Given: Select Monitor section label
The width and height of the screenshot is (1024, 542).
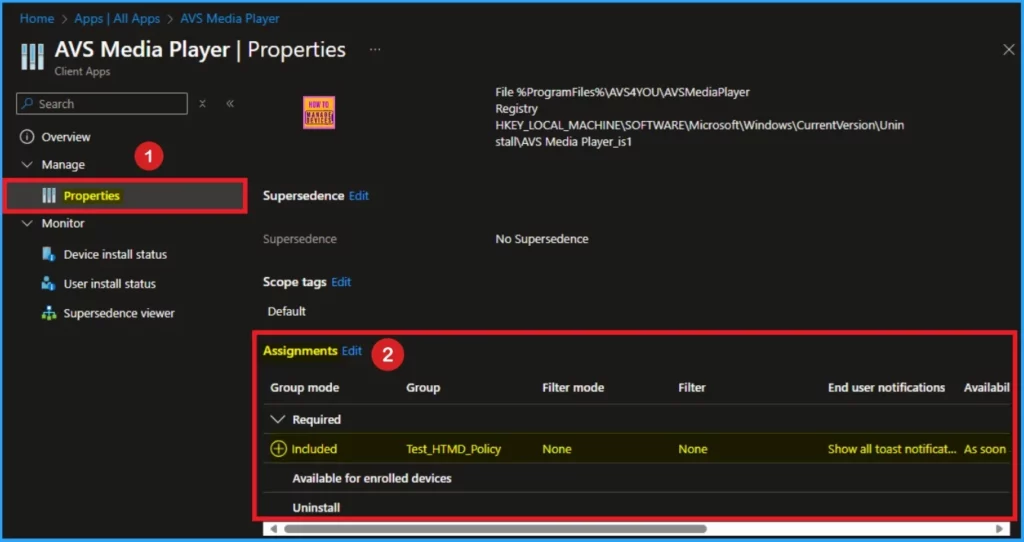Looking at the screenshot, I should pos(63,223).
